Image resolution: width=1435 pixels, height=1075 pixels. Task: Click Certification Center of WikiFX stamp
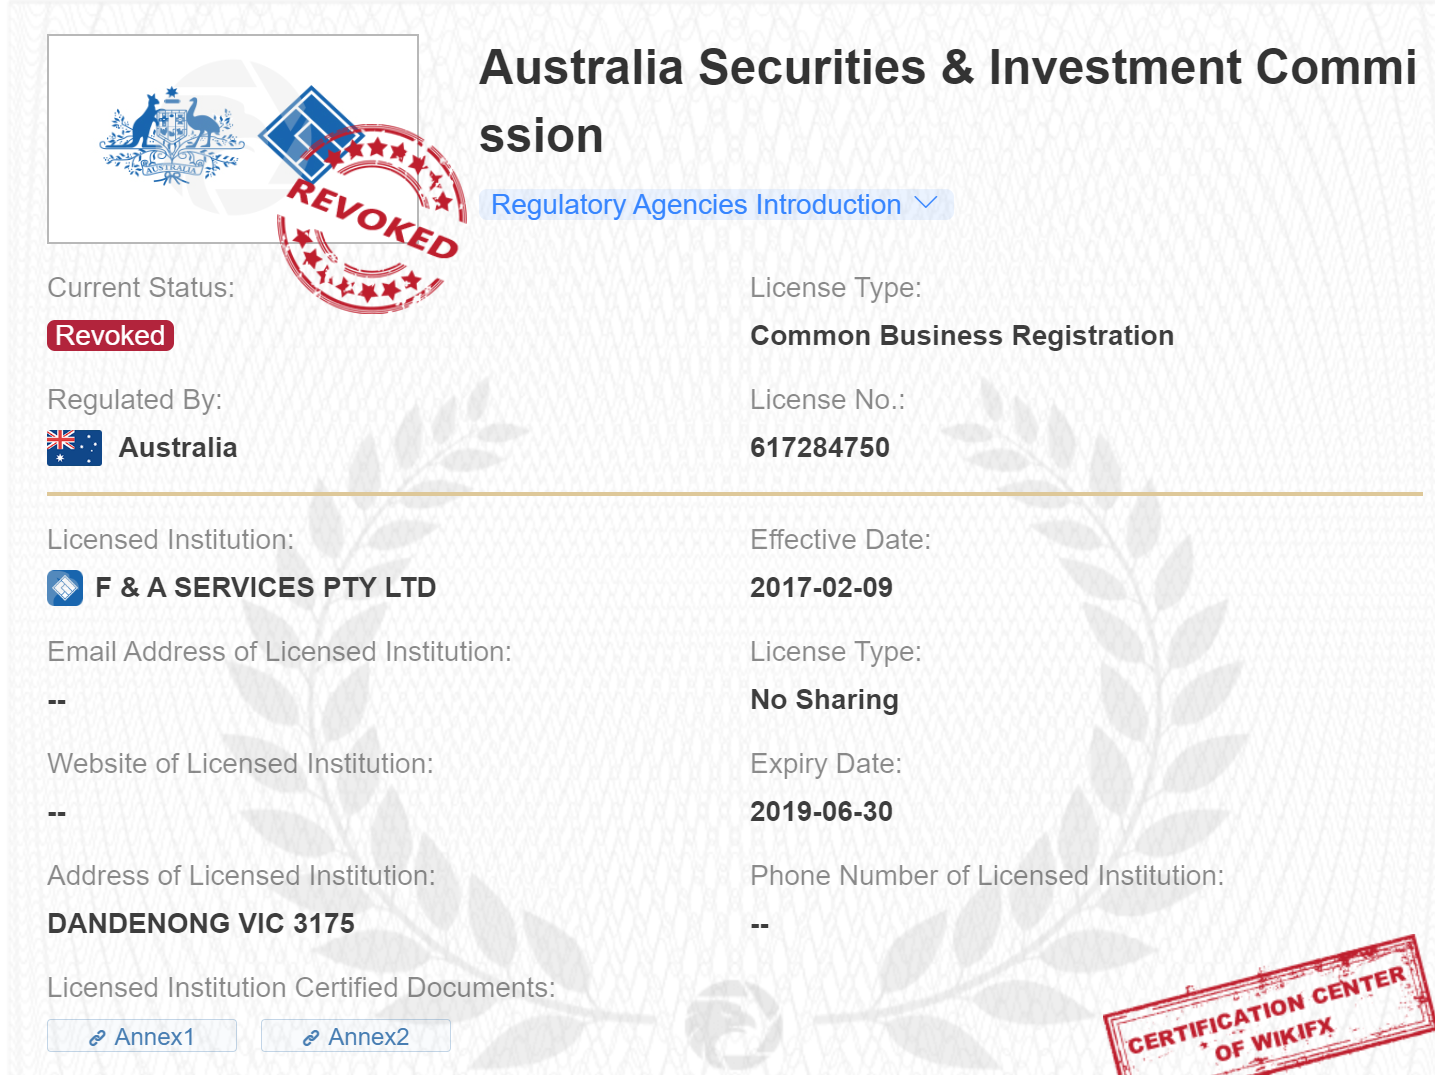[x=1268, y=1010]
